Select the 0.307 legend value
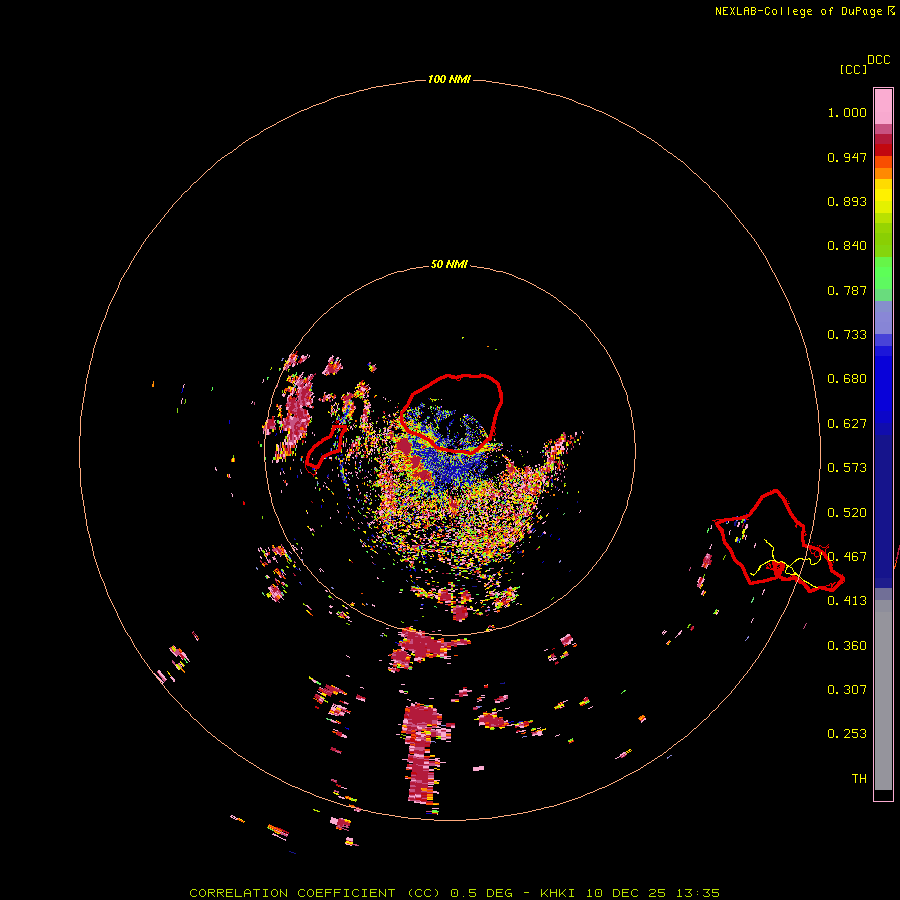This screenshot has width=900, height=900. point(847,690)
